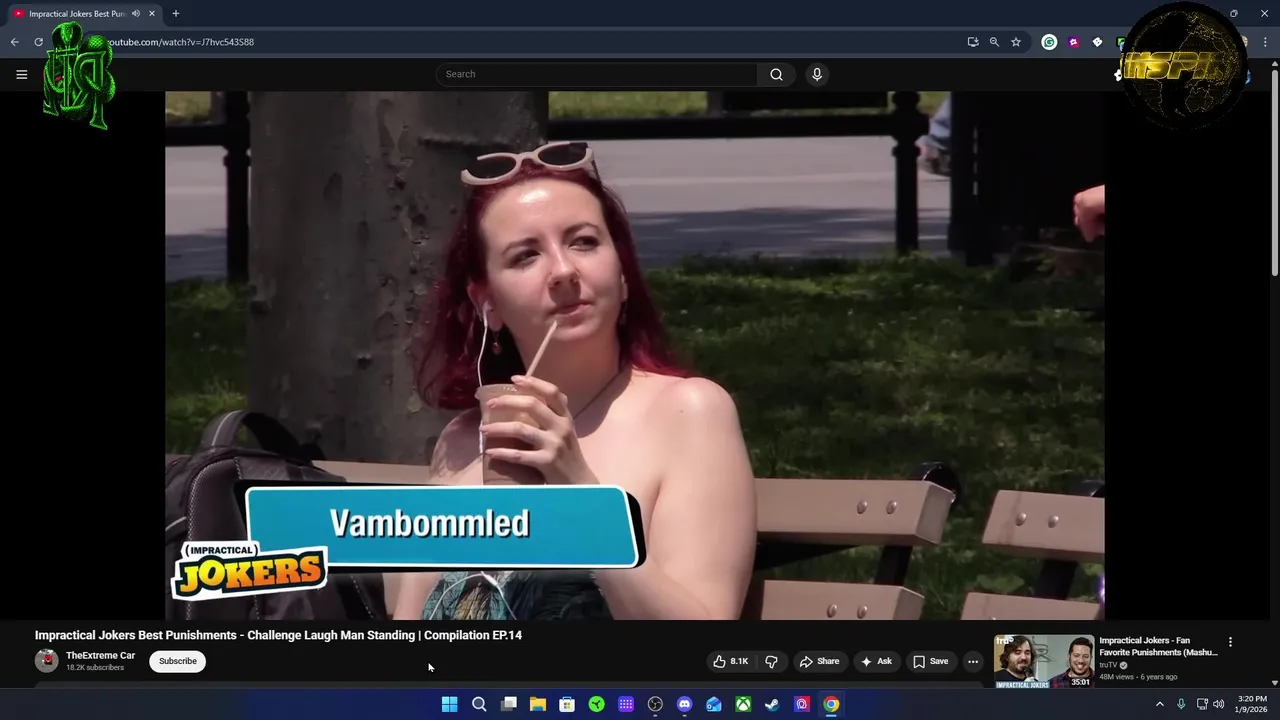The width and height of the screenshot is (1280, 720).
Task: Show hidden system tray icons
Action: coord(1160,704)
